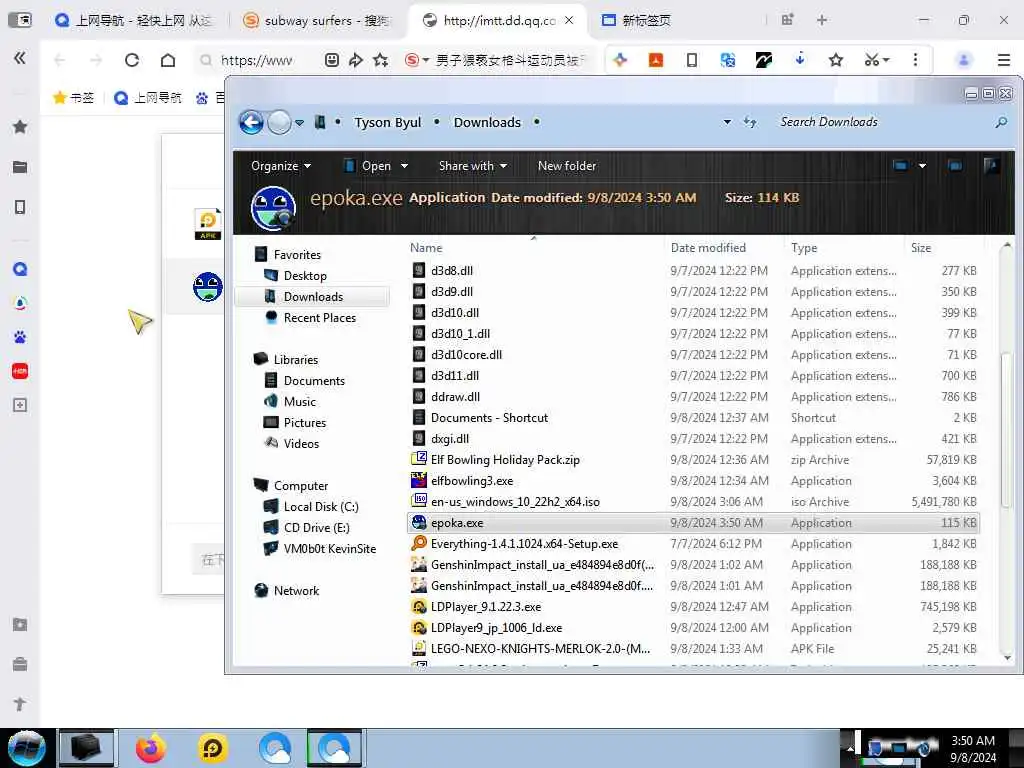Open the paw icon in browser sidebar
This screenshot has width=1024, height=768.
tap(20, 337)
